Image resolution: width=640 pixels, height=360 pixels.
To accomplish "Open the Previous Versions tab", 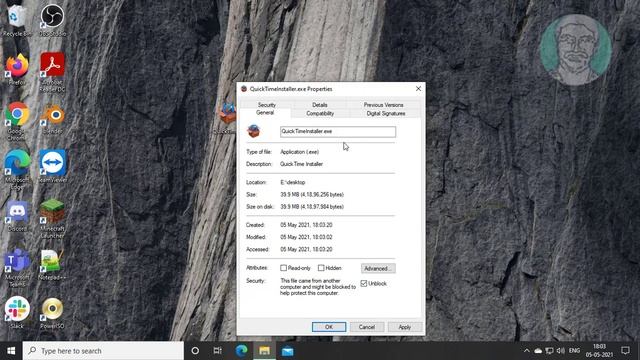I will click(384, 105).
